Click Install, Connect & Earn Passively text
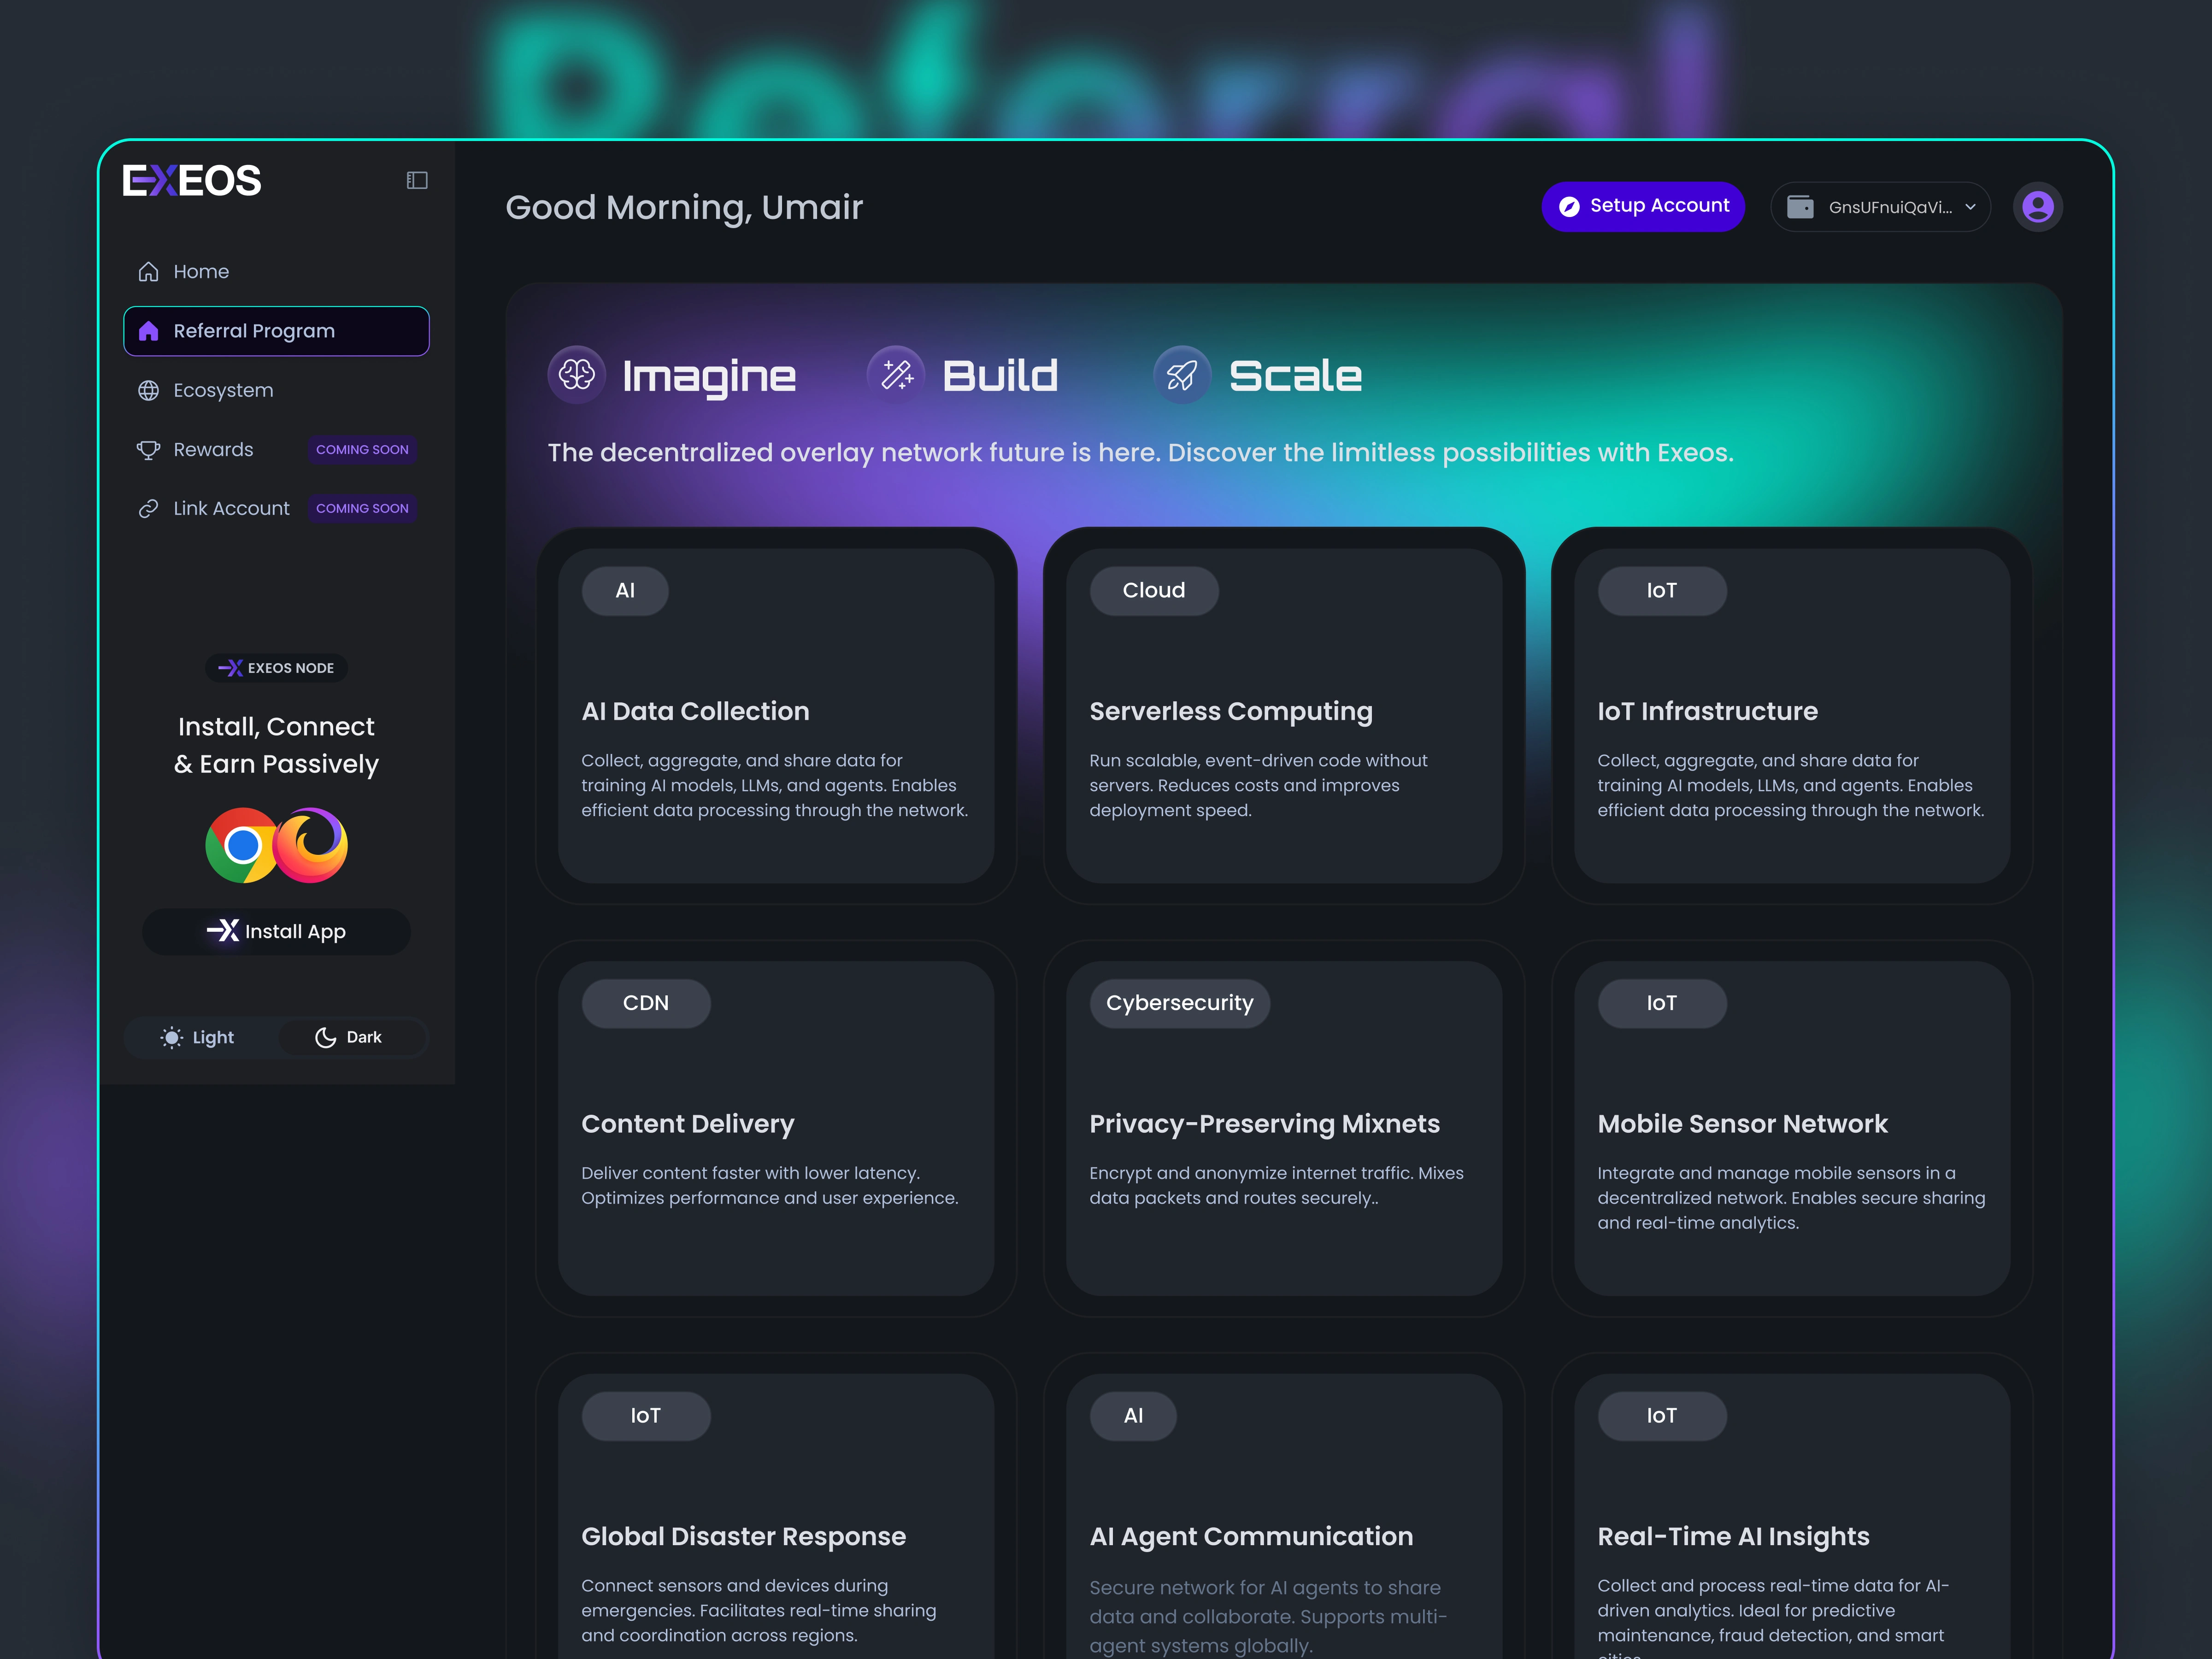The width and height of the screenshot is (2212, 1659). click(x=276, y=745)
